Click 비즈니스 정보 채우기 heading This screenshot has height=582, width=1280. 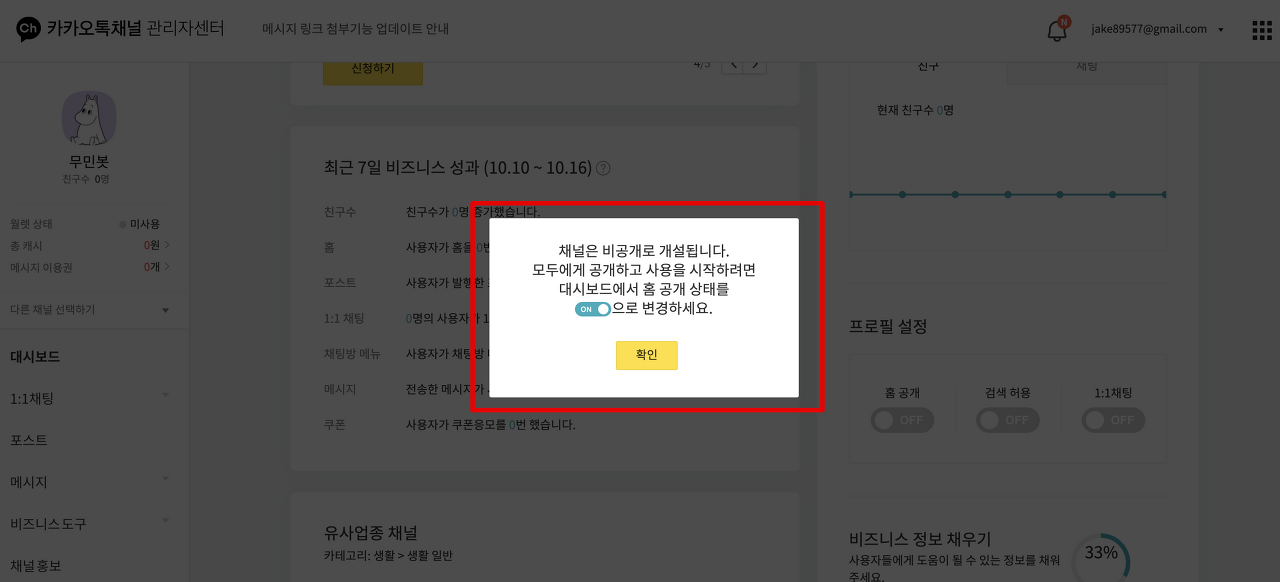920,540
